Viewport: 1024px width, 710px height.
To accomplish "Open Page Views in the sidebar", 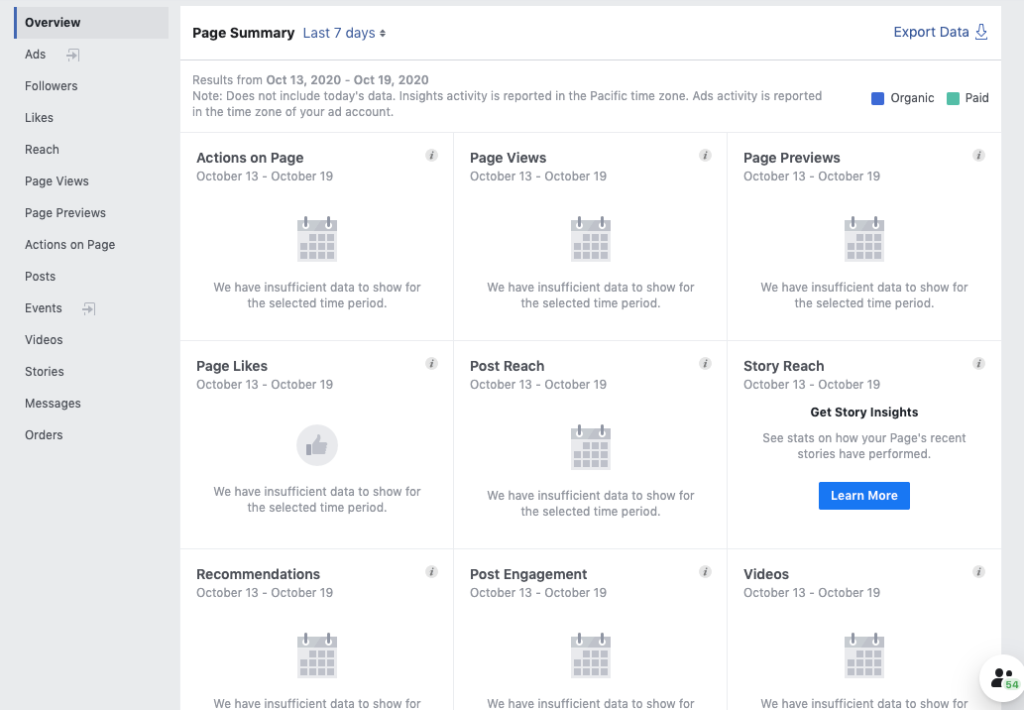I will pos(57,181).
